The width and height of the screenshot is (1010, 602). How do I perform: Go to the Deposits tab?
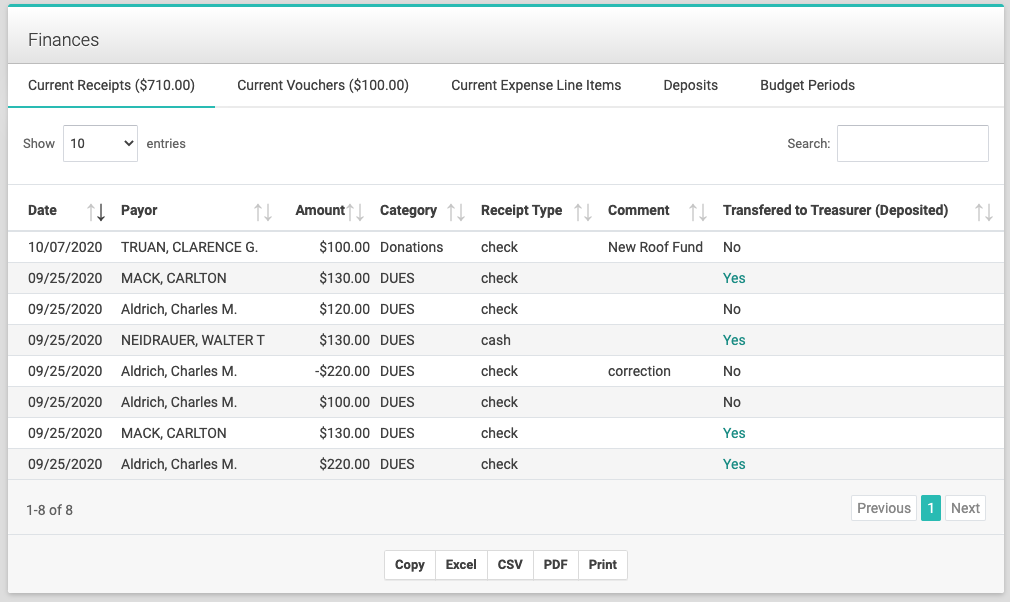tap(691, 85)
